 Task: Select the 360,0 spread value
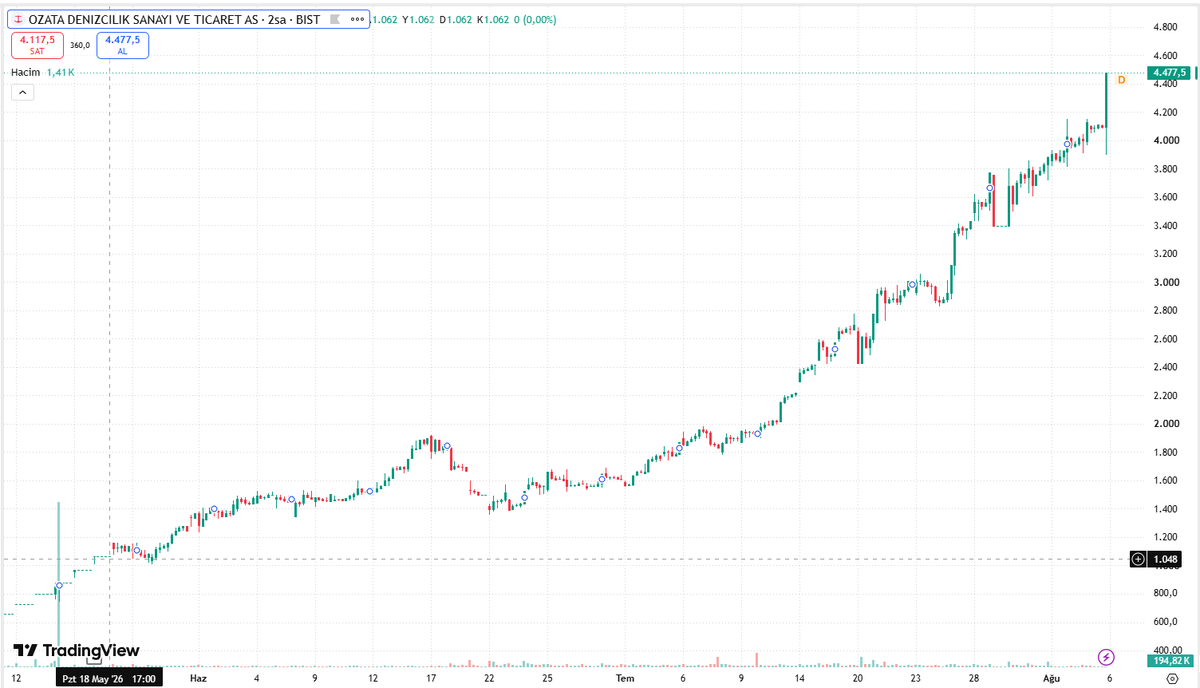80,45
